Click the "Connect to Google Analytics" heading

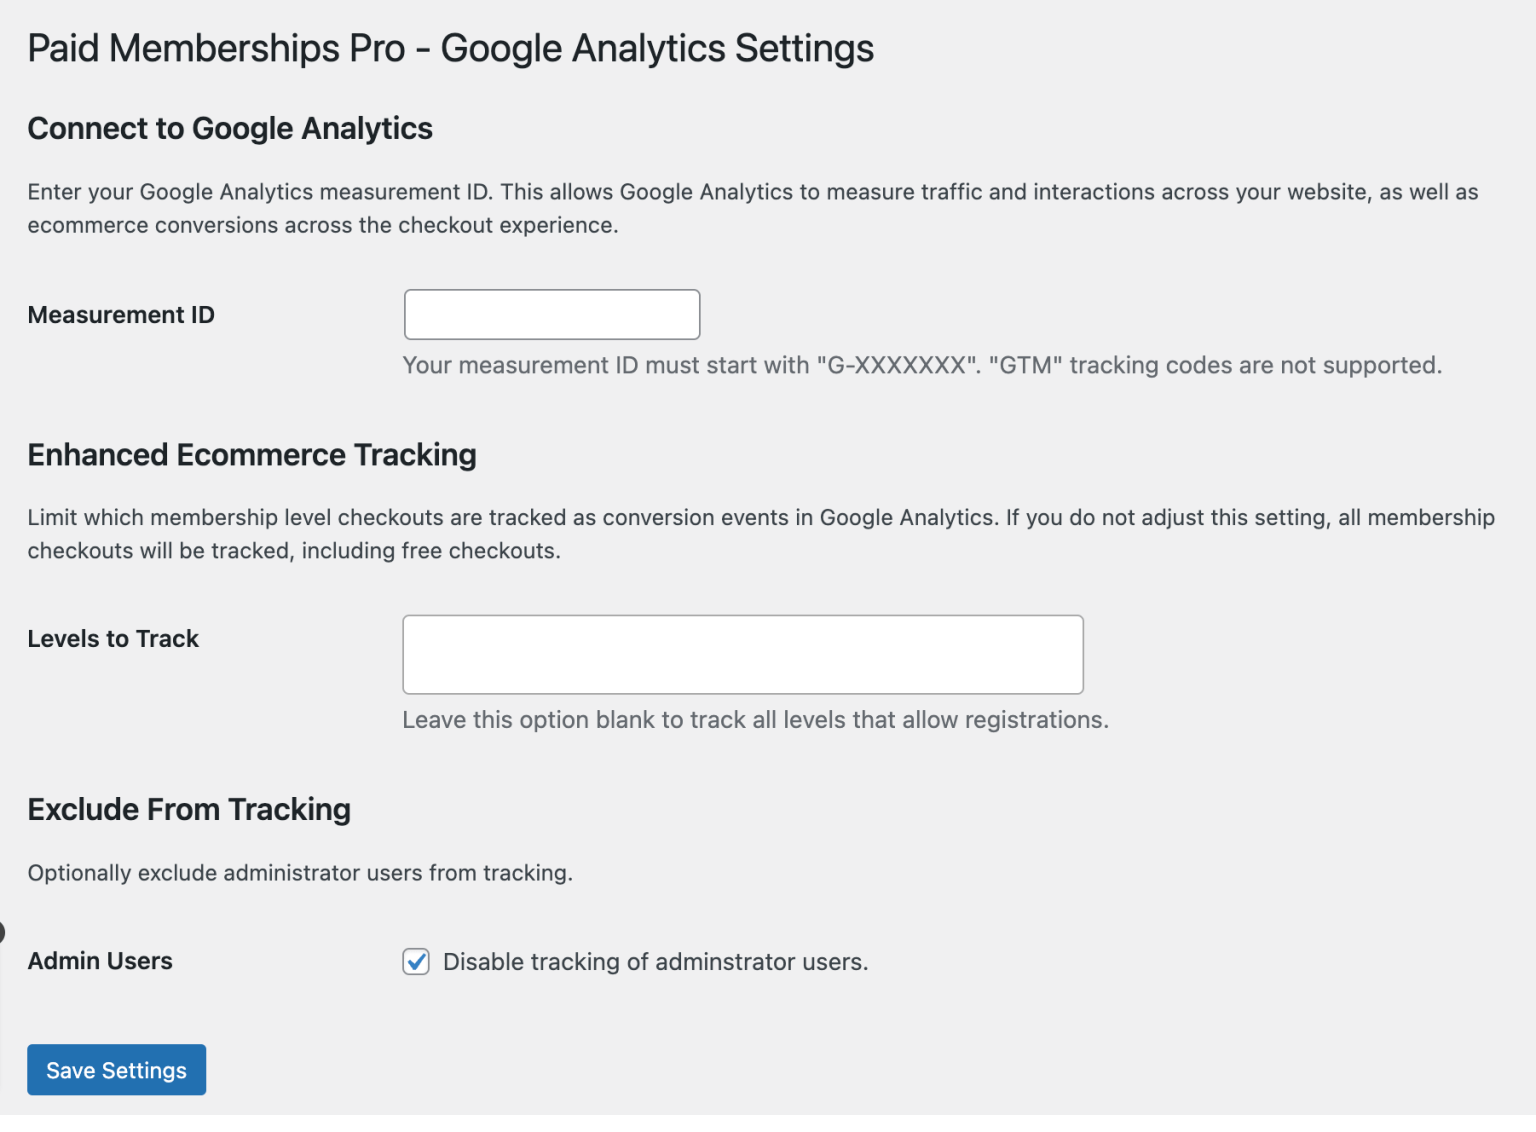(229, 128)
